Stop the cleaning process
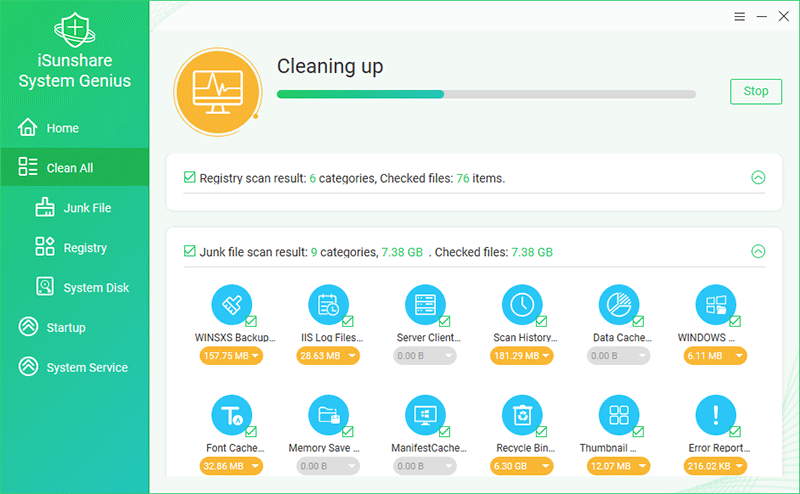Image resolution: width=800 pixels, height=494 pixels. tap(756, 91)
